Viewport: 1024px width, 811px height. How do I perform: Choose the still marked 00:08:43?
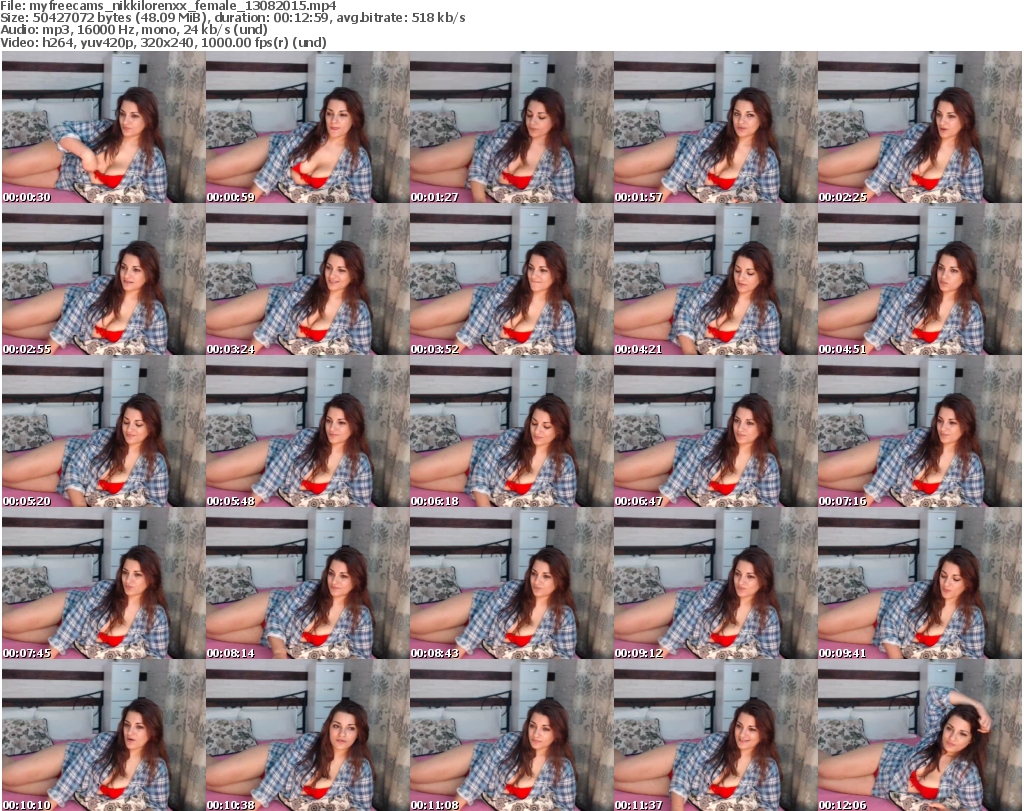(x=511, y=584)
